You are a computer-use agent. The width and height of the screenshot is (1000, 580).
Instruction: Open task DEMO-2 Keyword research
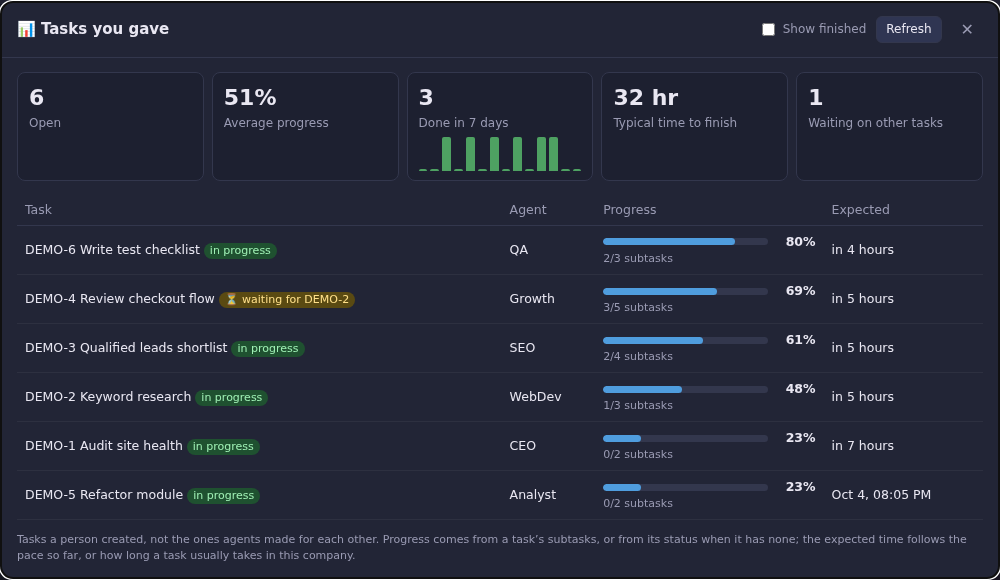pyautogui.click(x=108, y=397)
